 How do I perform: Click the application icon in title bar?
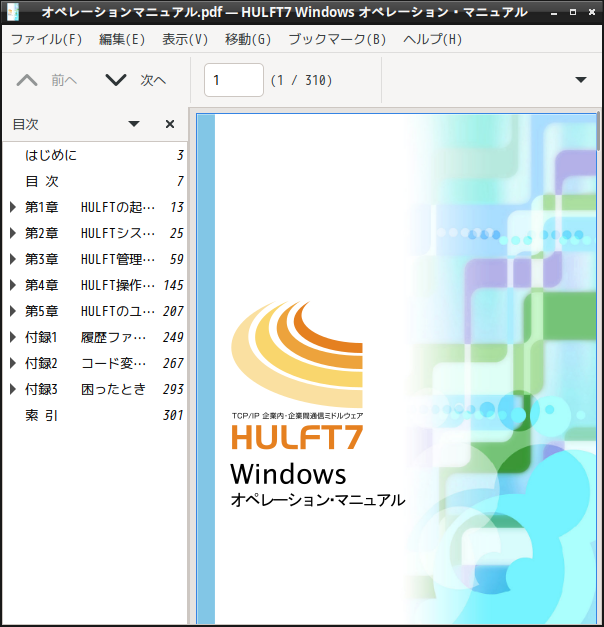point(13,12)
